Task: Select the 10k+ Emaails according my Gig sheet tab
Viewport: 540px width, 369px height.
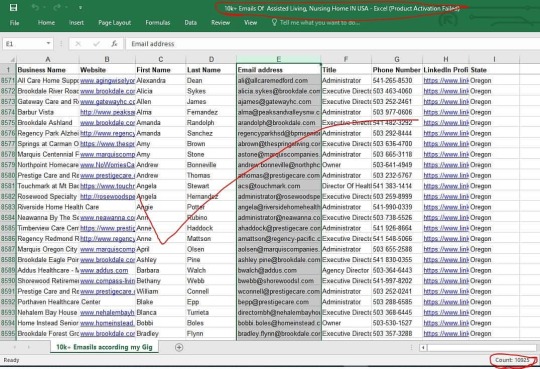Action: (104, 347)
